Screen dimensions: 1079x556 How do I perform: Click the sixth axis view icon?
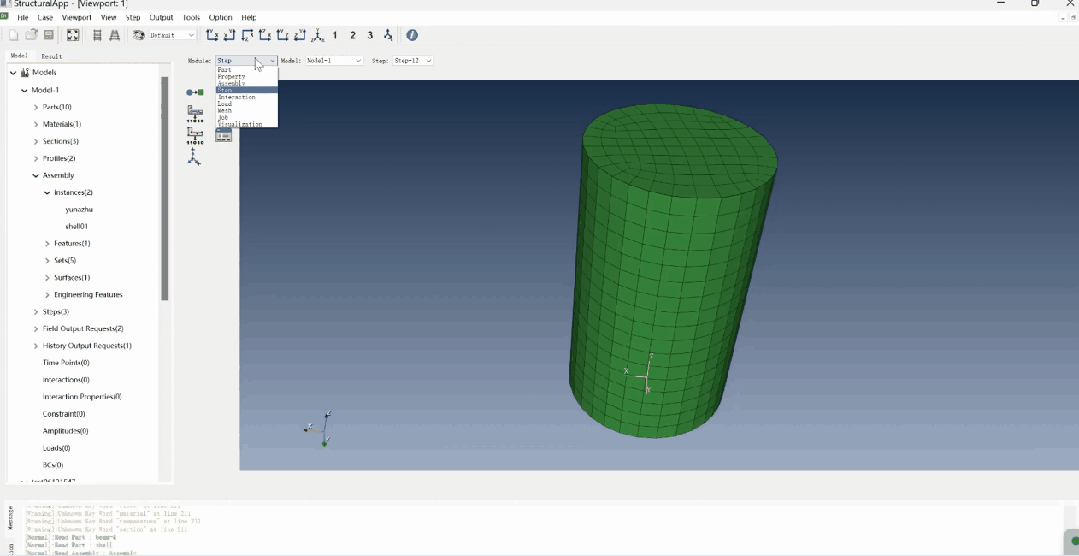pos(299,35)
